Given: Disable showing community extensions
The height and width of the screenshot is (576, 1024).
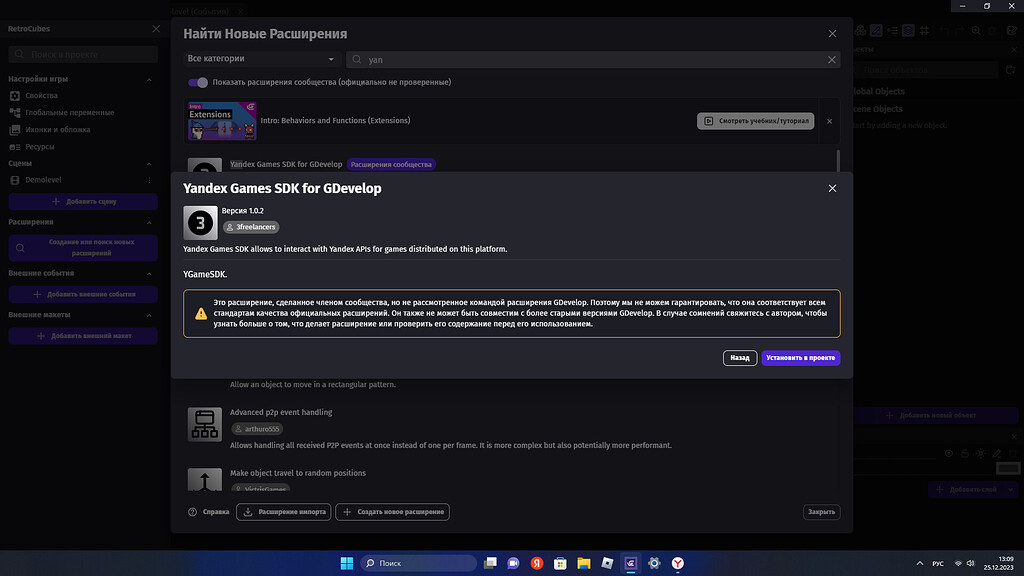Looking at the screenshot, I should [x=198, y=82].
